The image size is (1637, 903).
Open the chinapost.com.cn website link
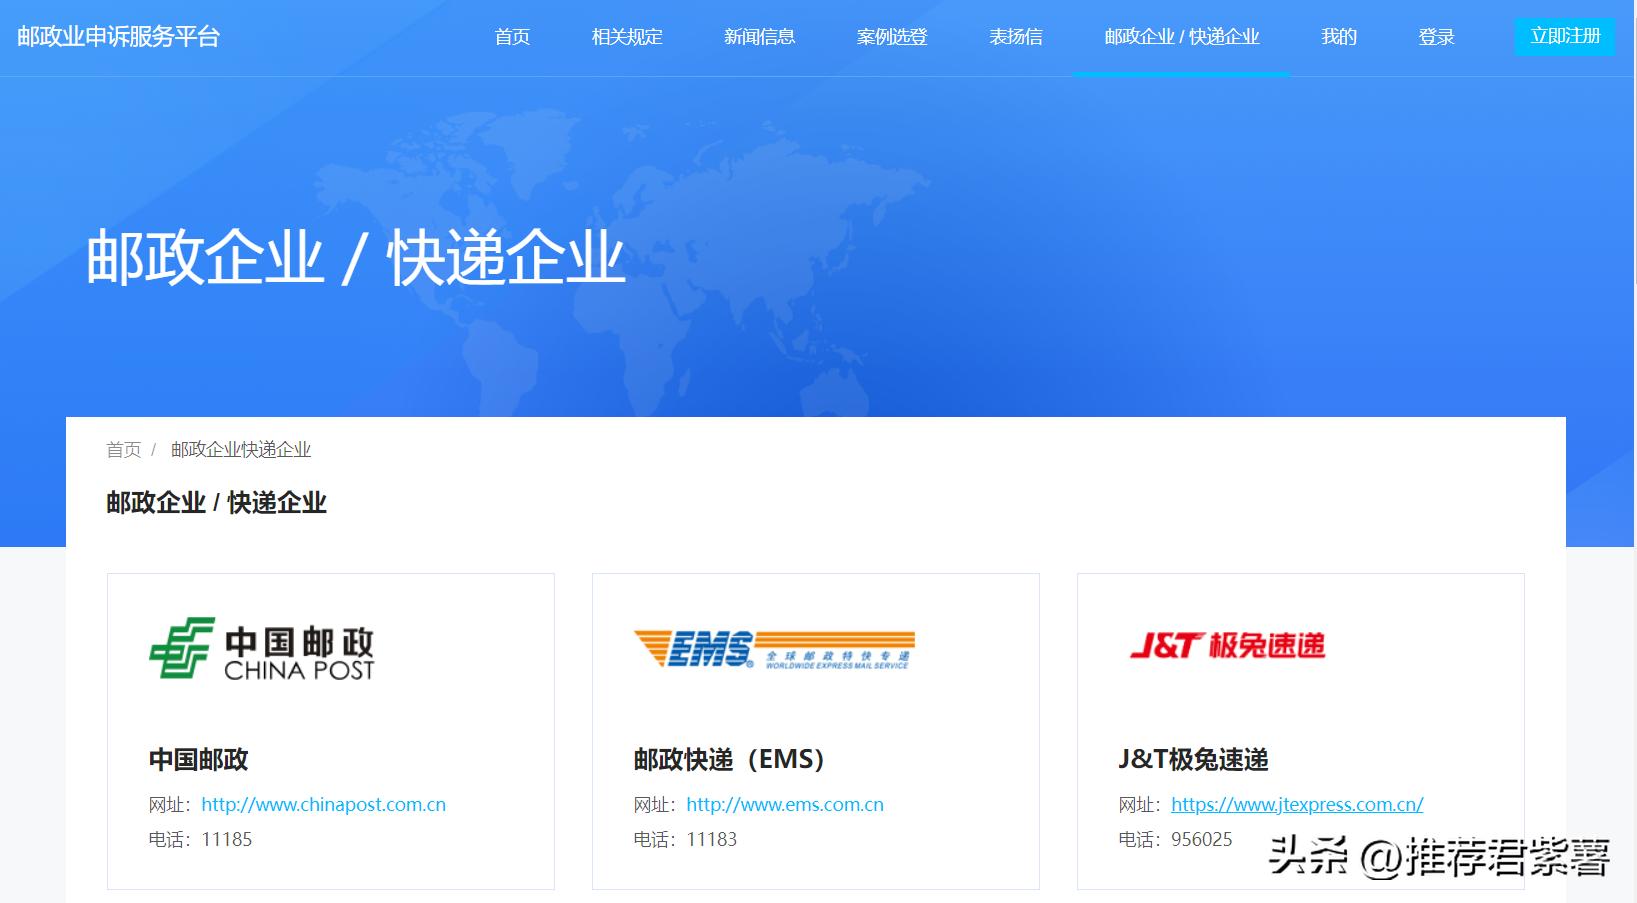(324, 804)
